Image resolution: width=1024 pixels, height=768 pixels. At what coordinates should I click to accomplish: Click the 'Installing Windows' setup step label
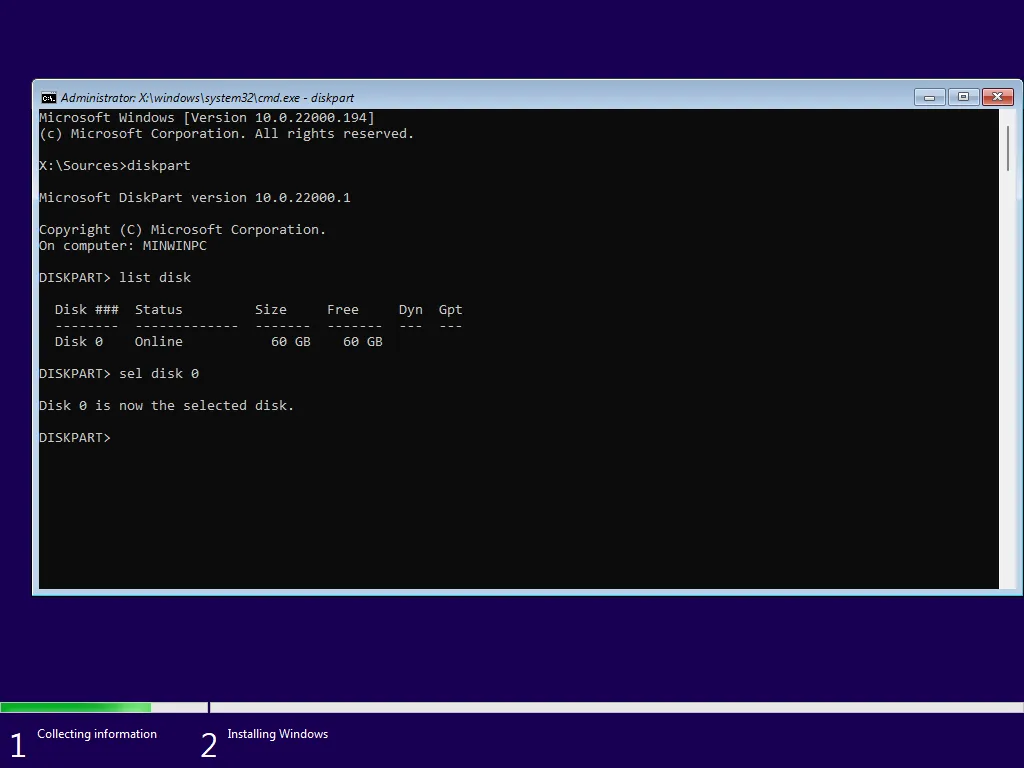point(278,733)
